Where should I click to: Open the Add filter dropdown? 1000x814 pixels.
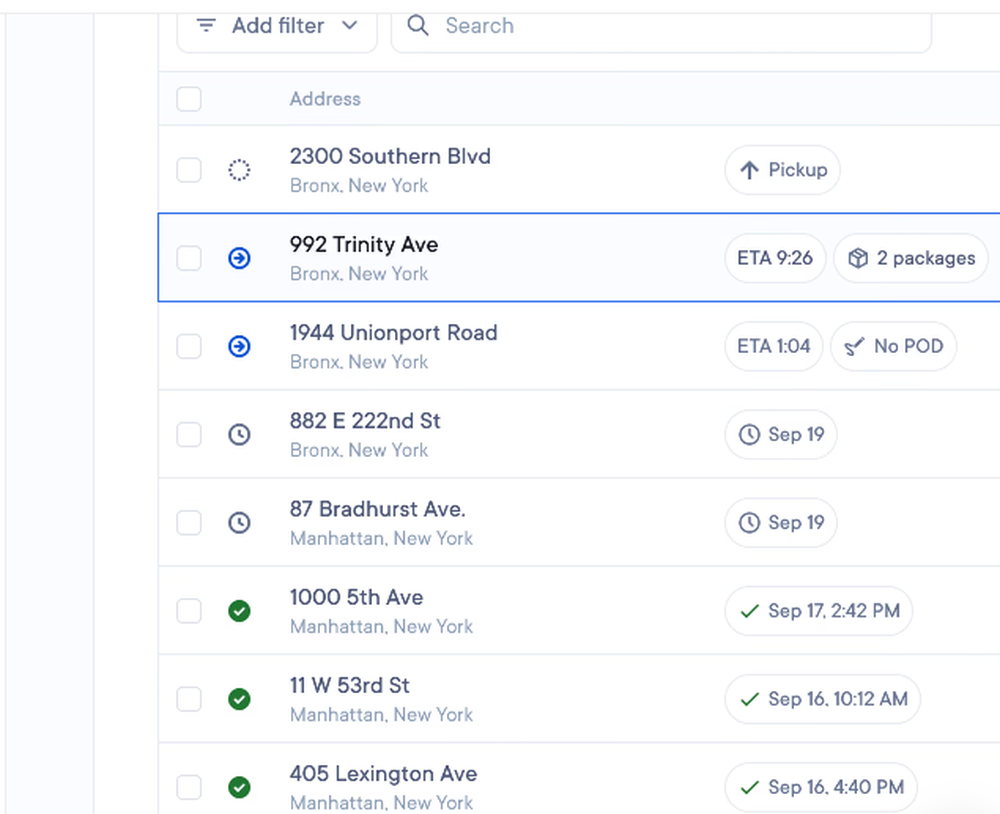pyautogui.click(x=277, y=26)
